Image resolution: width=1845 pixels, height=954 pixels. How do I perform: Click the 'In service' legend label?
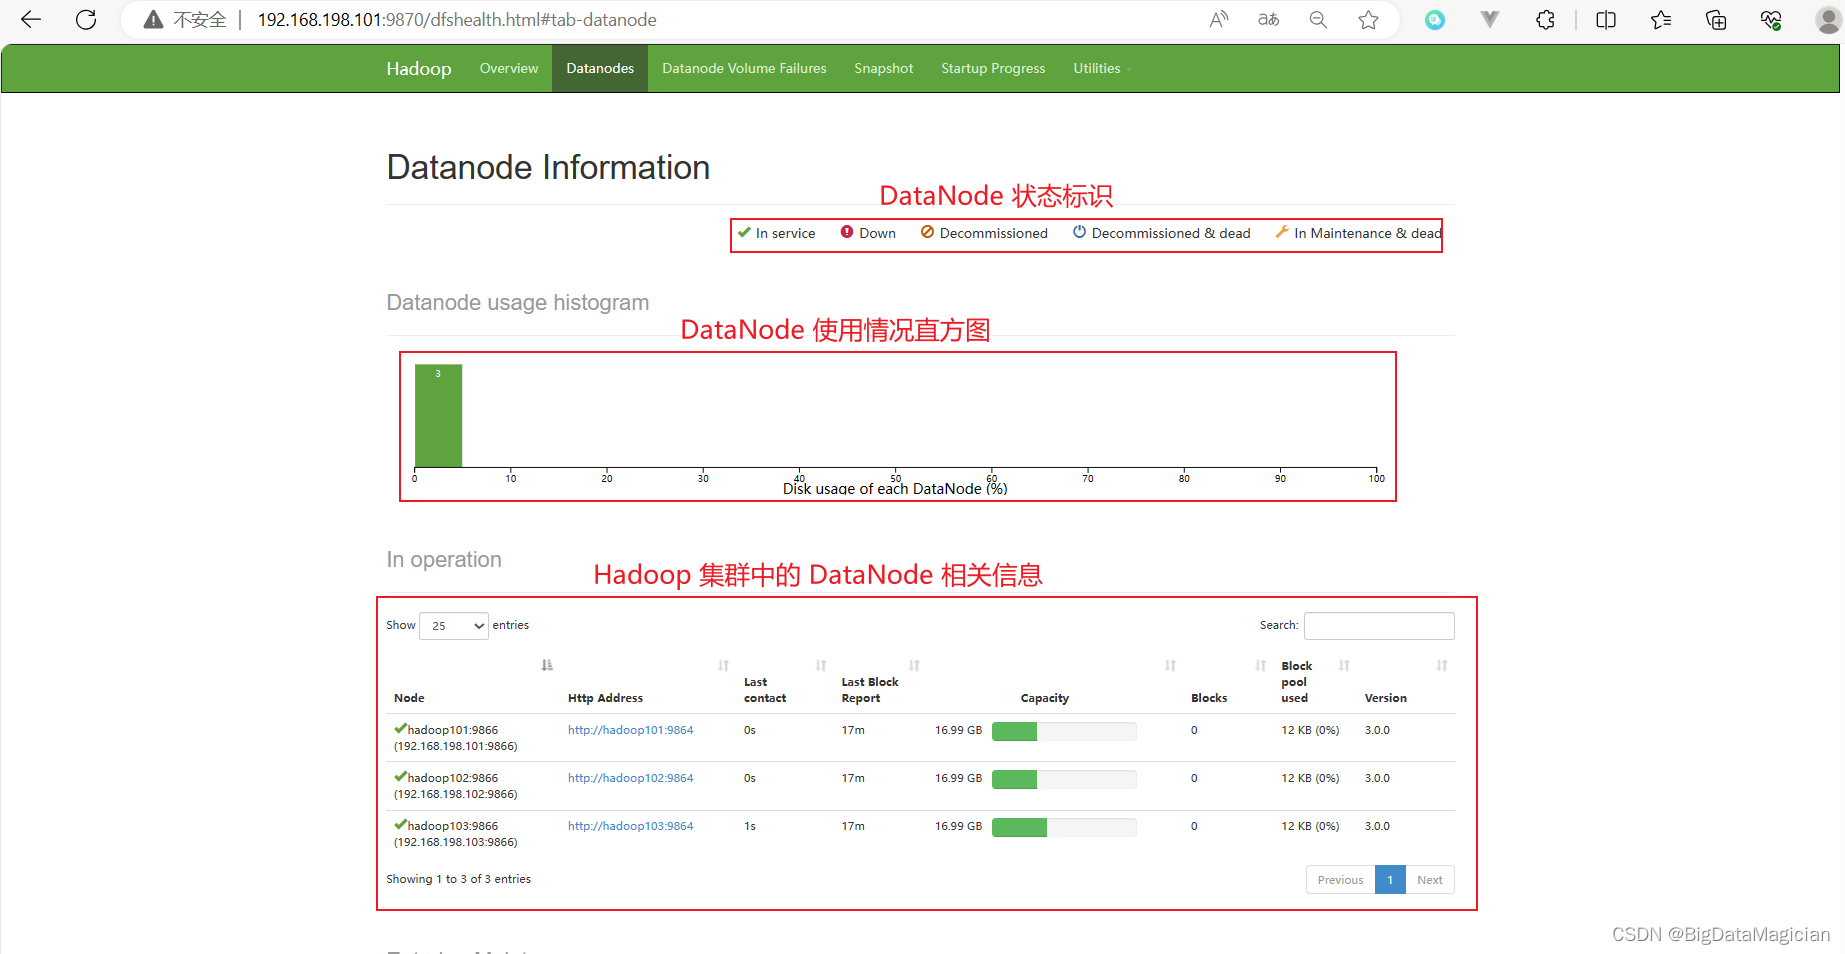click(785, 233)
